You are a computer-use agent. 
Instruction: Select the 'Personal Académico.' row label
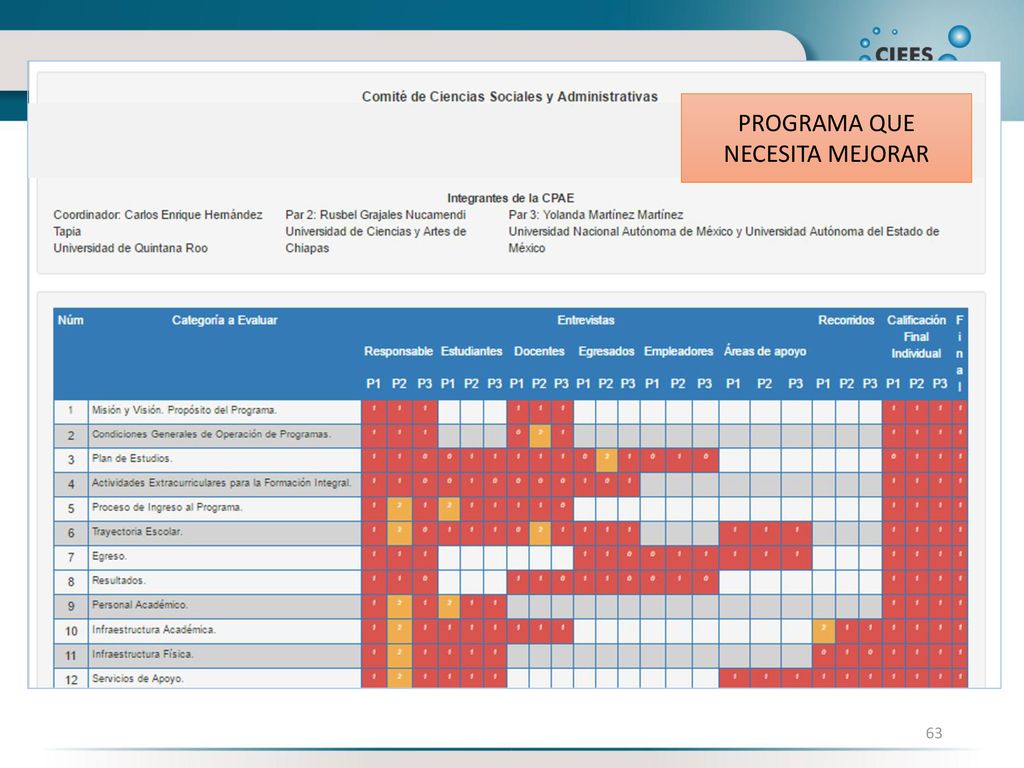point(140,605)
